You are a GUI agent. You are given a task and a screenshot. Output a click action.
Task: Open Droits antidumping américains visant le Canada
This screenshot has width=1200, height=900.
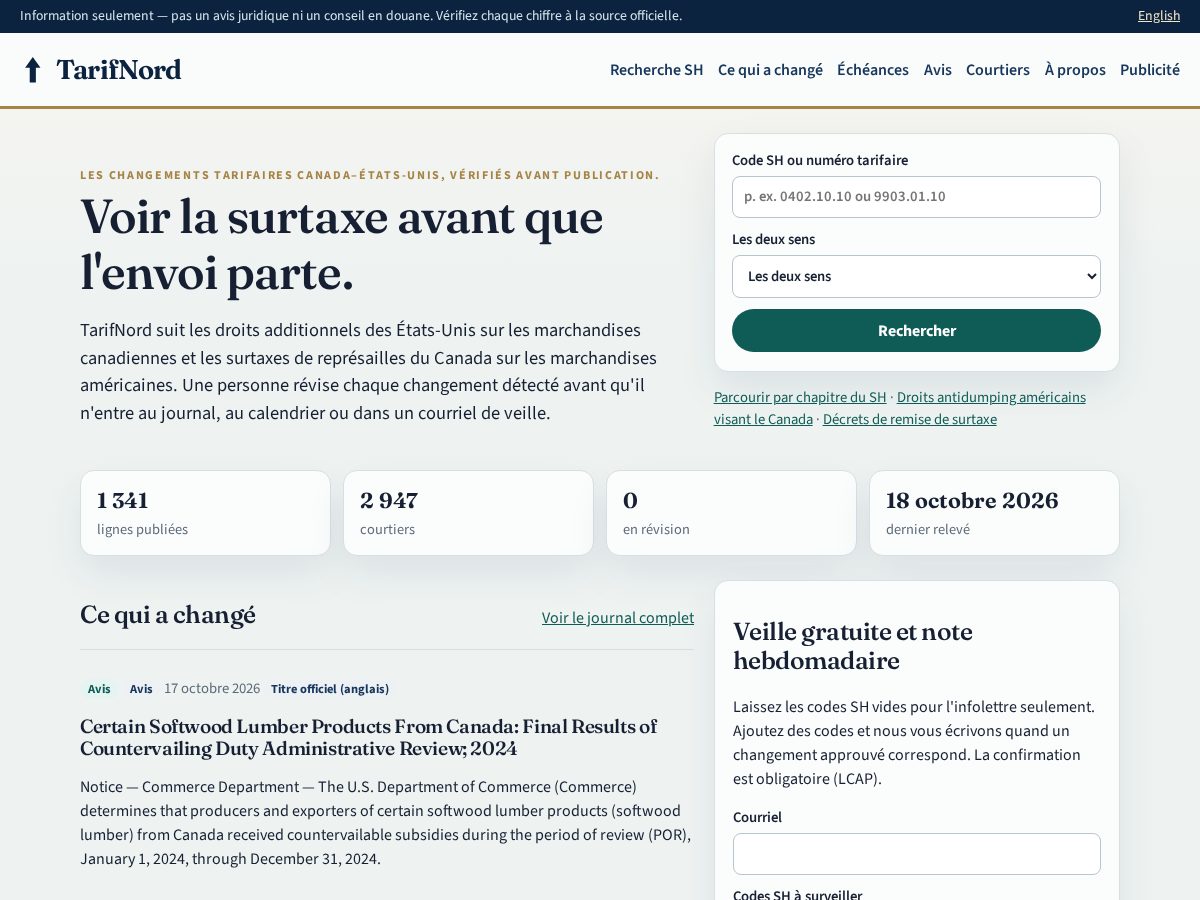[x=991, y=397]
